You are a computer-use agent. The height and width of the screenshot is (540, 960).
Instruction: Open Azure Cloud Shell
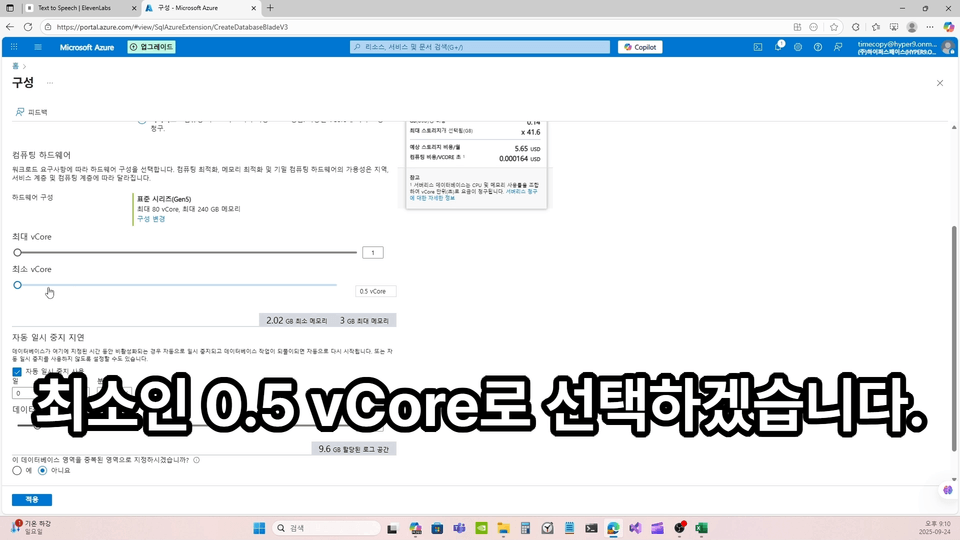[x=758, y=47]
